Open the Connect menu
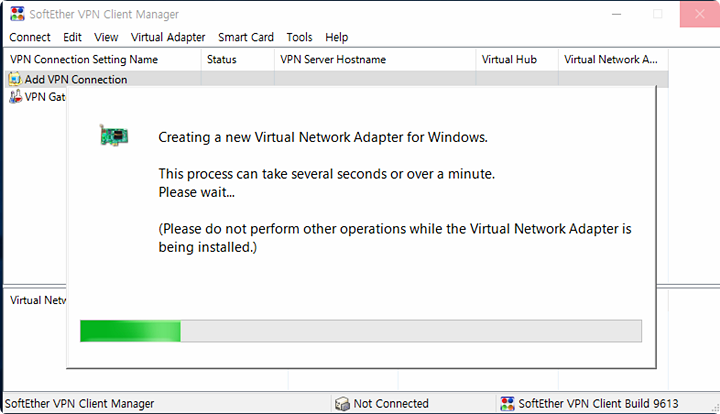 pyautogui.click(x=30, y=37)
